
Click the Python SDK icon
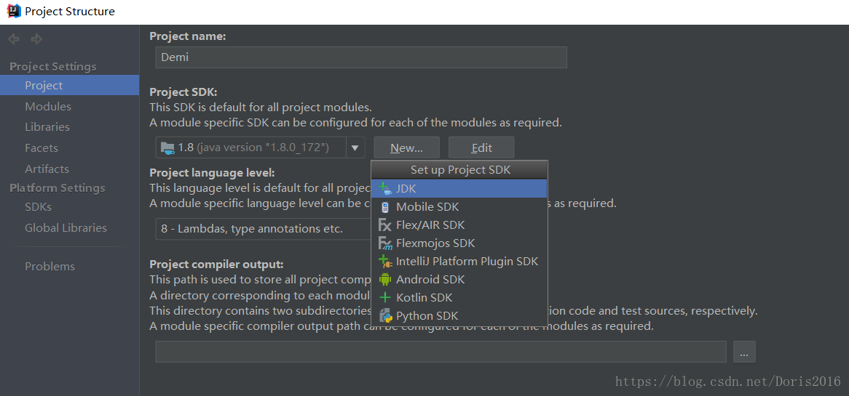pos(385,316)
